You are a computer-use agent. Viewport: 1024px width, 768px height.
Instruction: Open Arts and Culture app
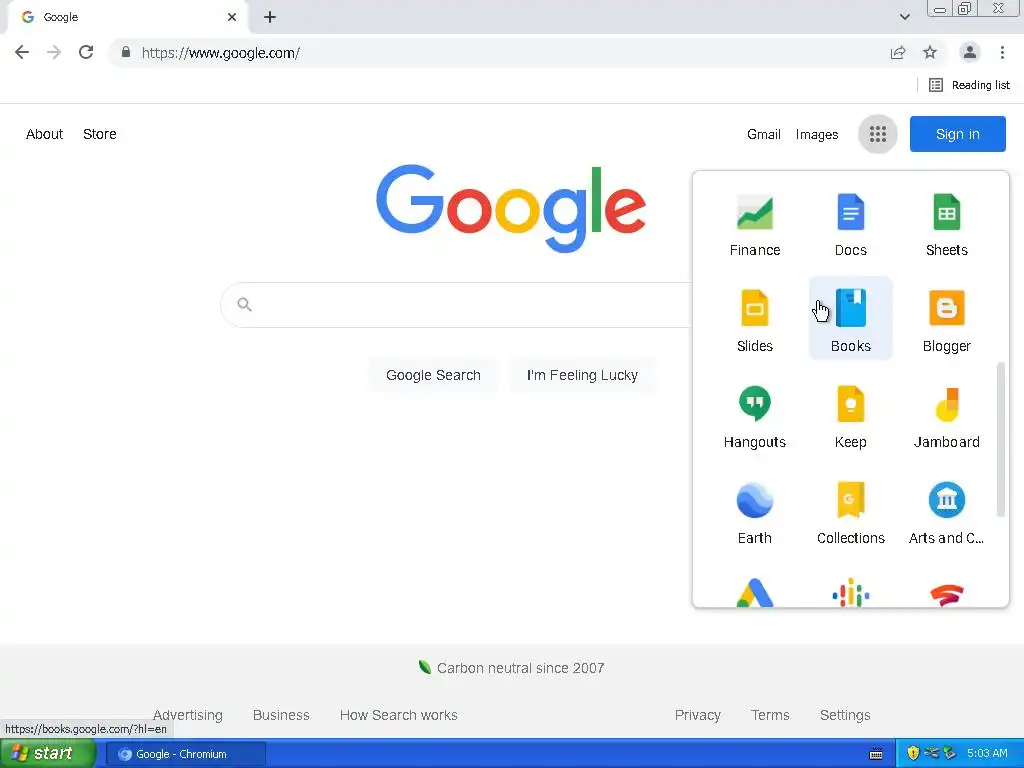(x=946, y=512)
